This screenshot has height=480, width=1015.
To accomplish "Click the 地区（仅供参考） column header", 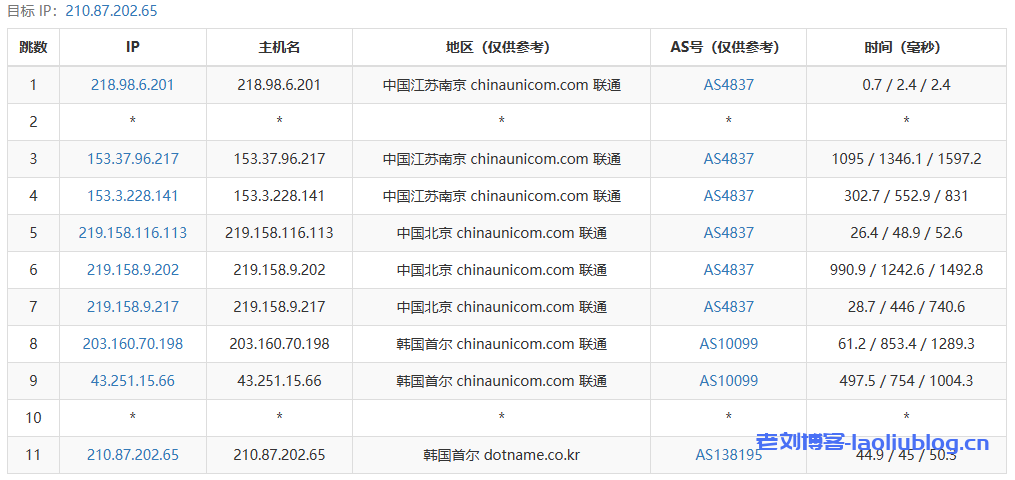I will pos(501,47).
